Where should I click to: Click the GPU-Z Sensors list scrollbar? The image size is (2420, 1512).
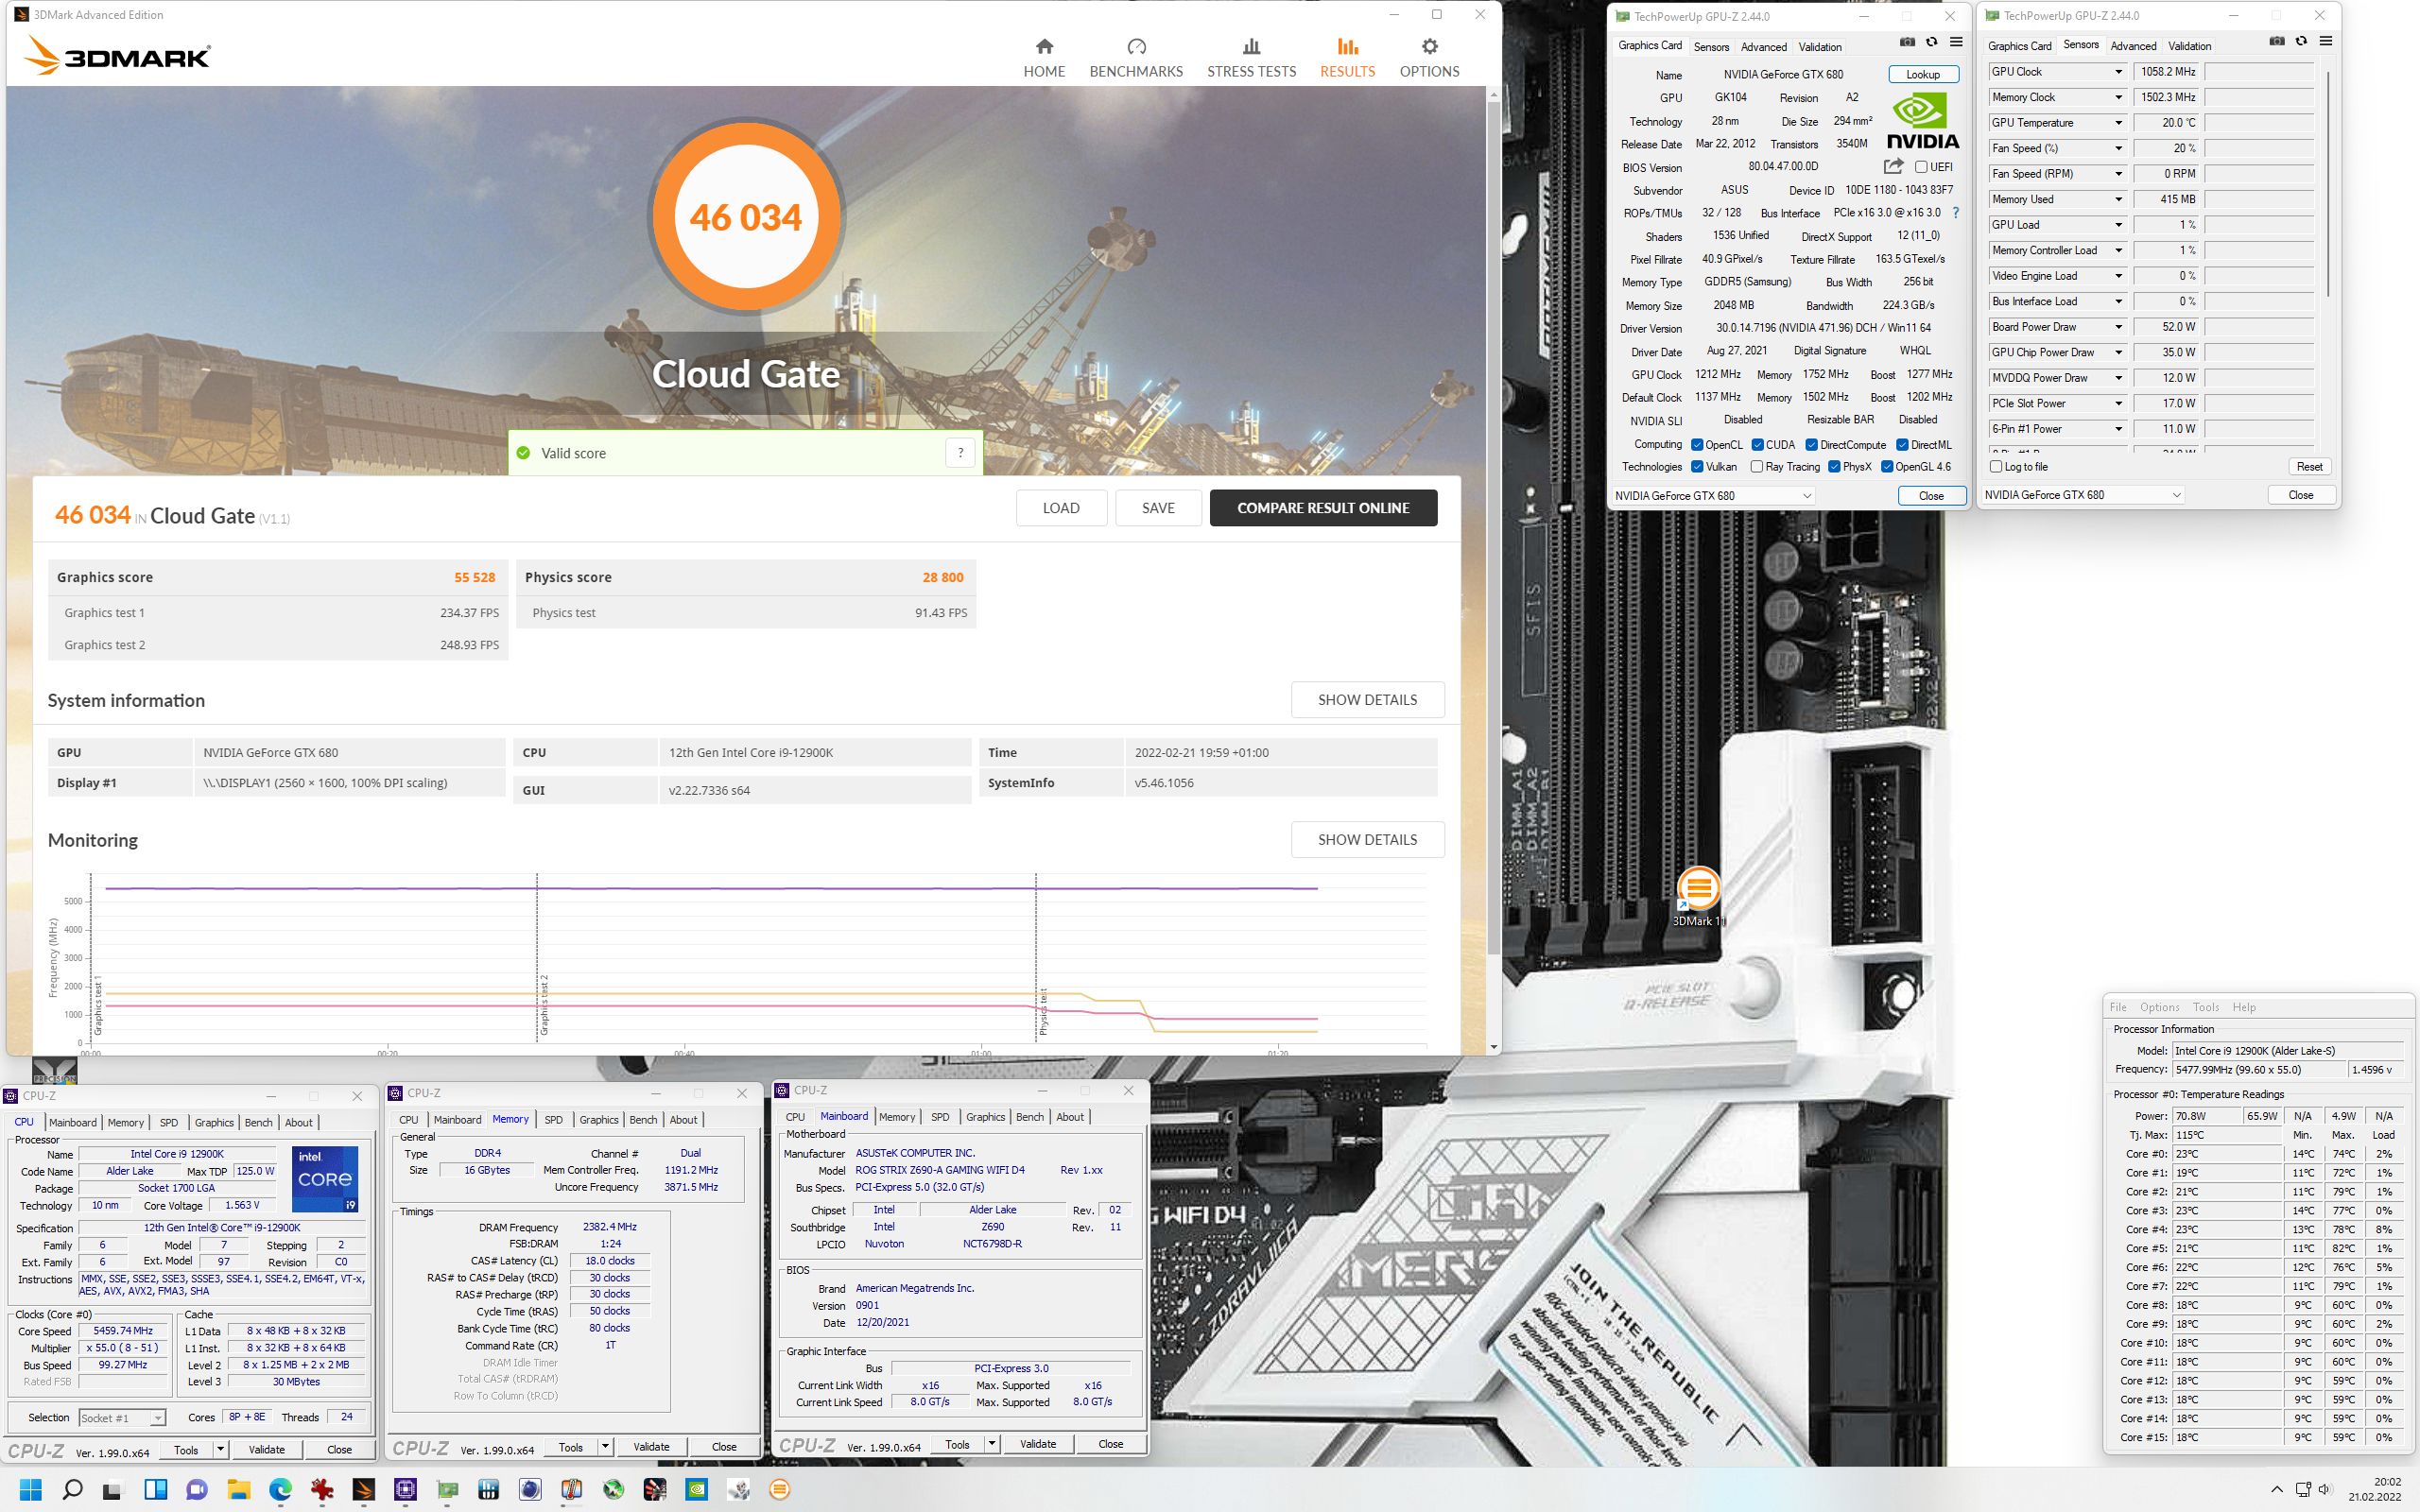pyautogui.click(x=2328, y=184)
